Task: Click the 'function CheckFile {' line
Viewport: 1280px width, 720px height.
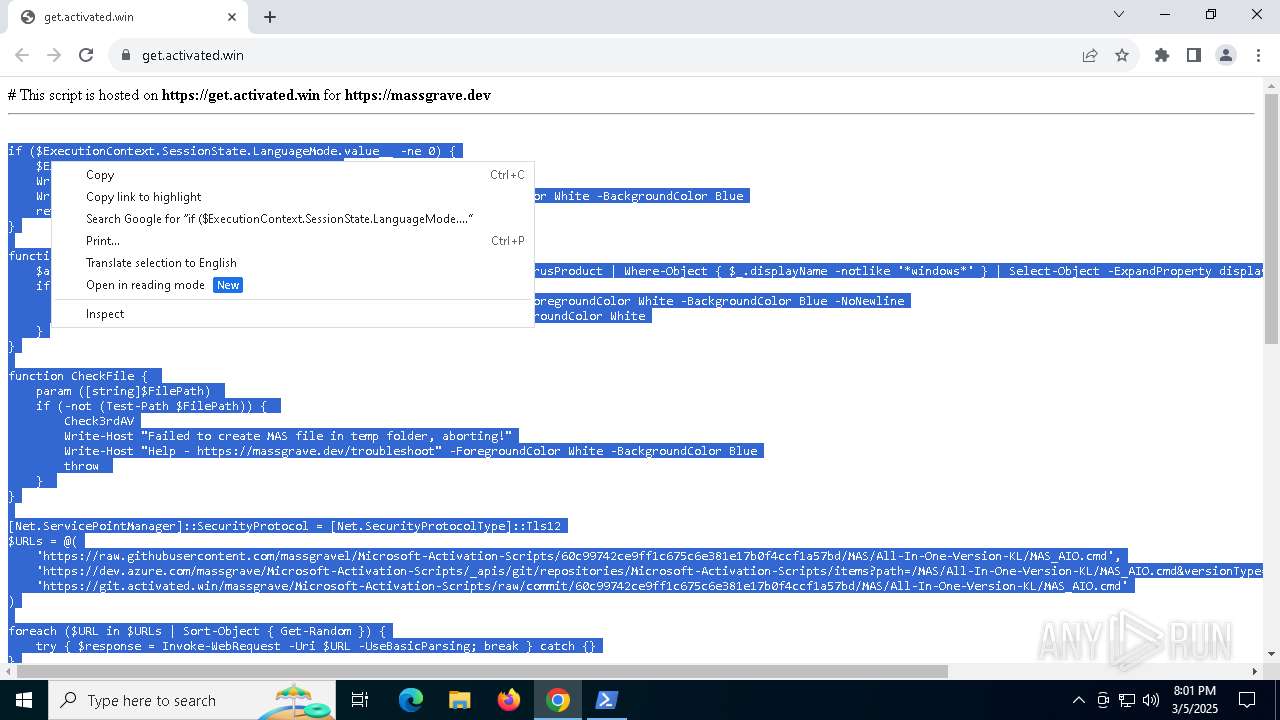Action: (x=78, y=376)
